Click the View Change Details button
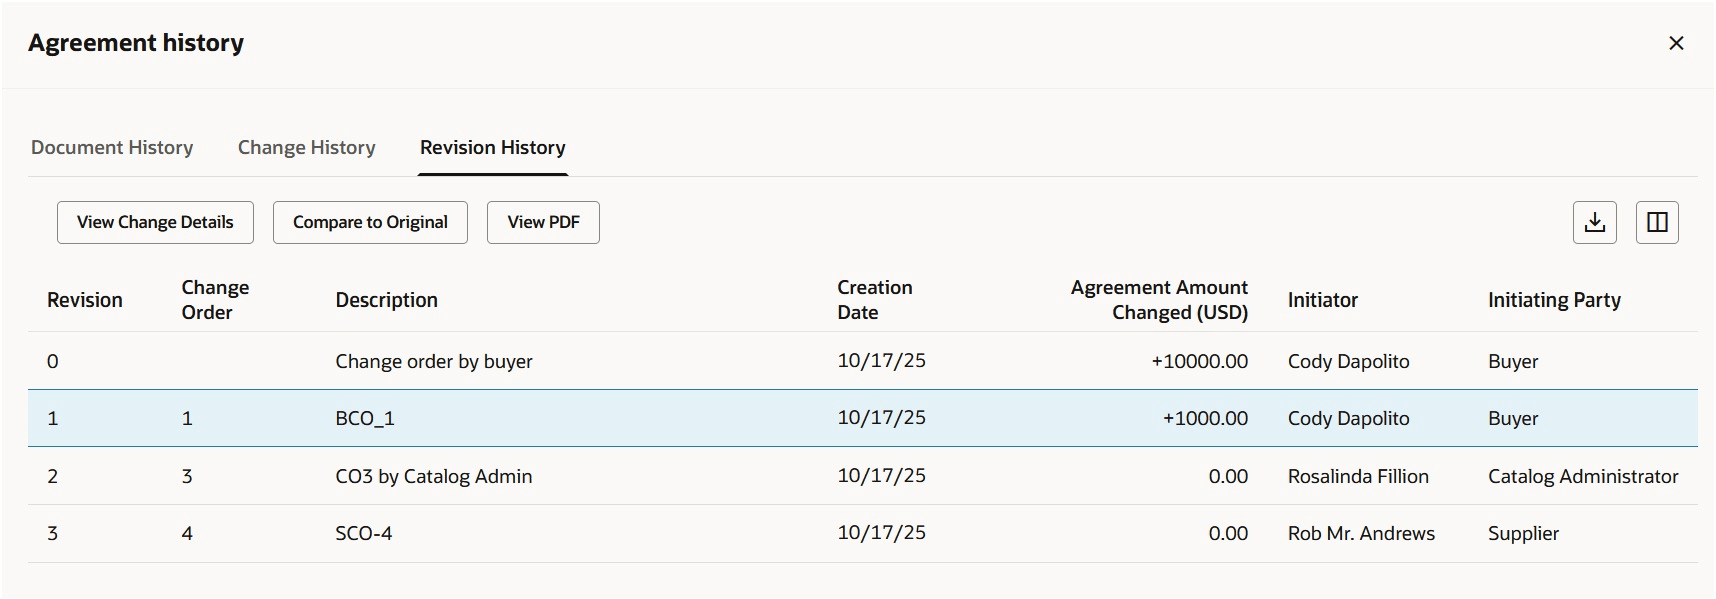Image resolution: width=1716 pixels, height=599 pixels. tap(155, 222)
